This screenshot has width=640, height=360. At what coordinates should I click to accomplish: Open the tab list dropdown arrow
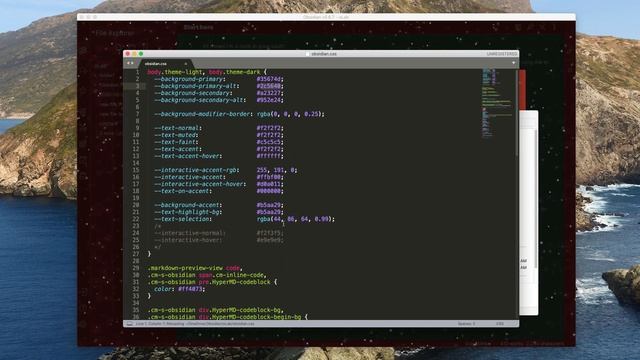[x=513, y=63]
